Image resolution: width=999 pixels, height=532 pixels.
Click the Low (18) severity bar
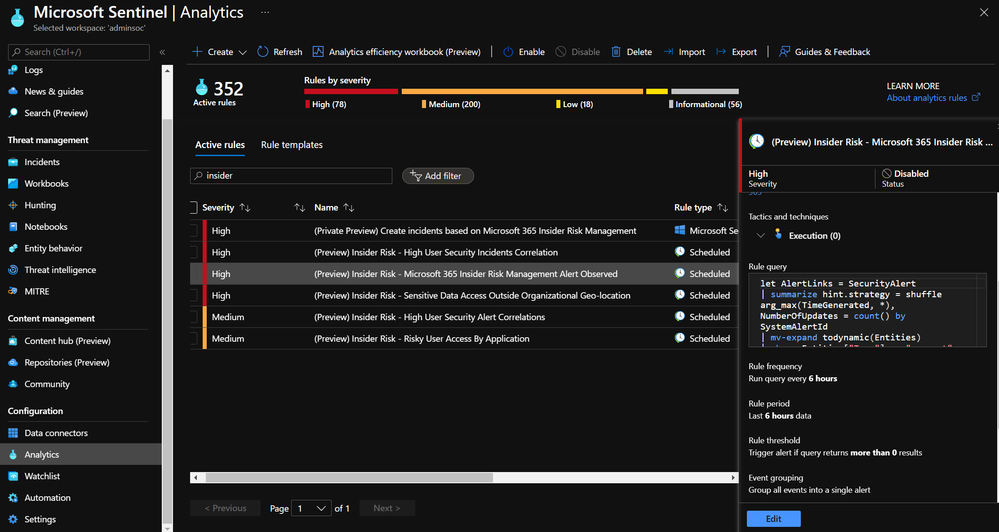[657, 91]
